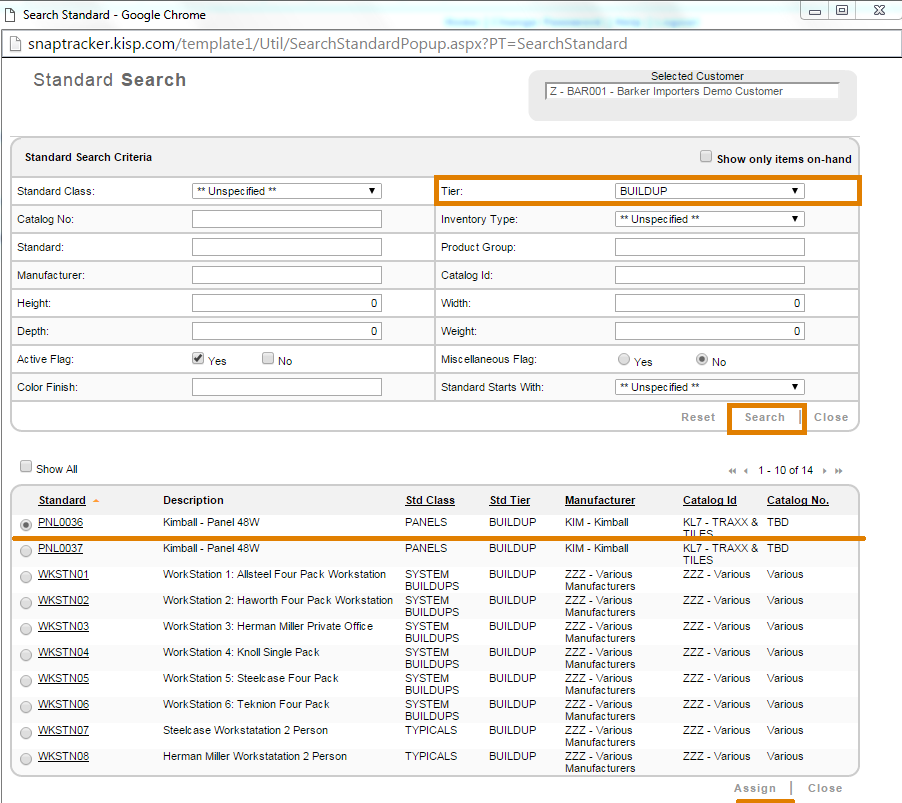
Task: Go to previous results page arrow
Action: (x=746, y=471)
